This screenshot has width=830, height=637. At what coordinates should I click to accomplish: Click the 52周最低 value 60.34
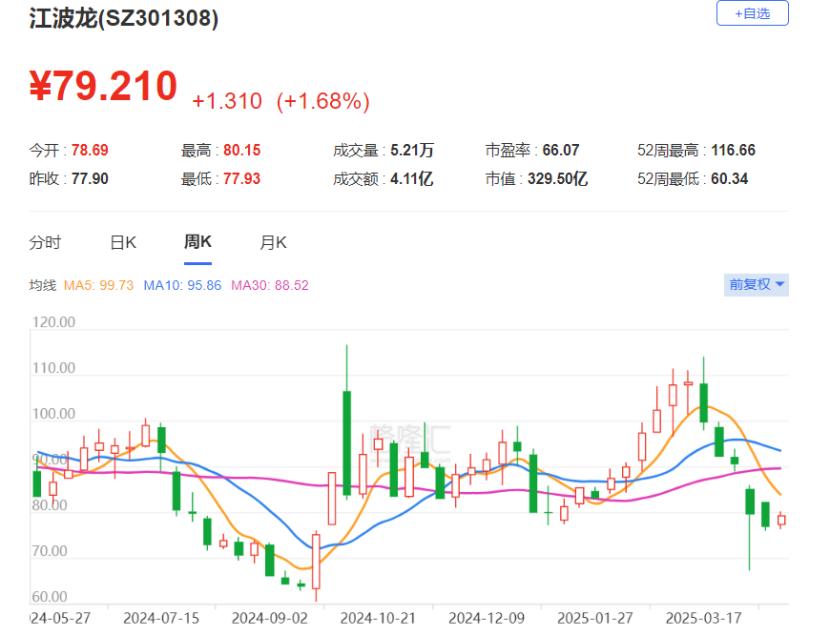729,178
